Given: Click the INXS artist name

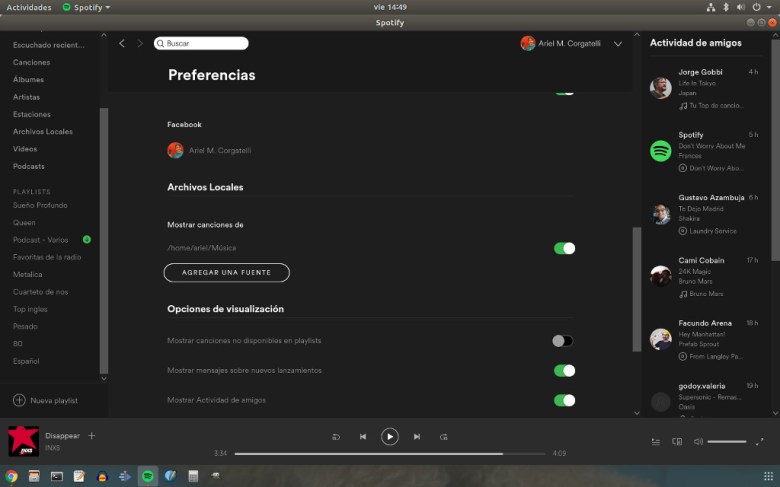Looking at the screenshot, I should (x=52, y=448).
